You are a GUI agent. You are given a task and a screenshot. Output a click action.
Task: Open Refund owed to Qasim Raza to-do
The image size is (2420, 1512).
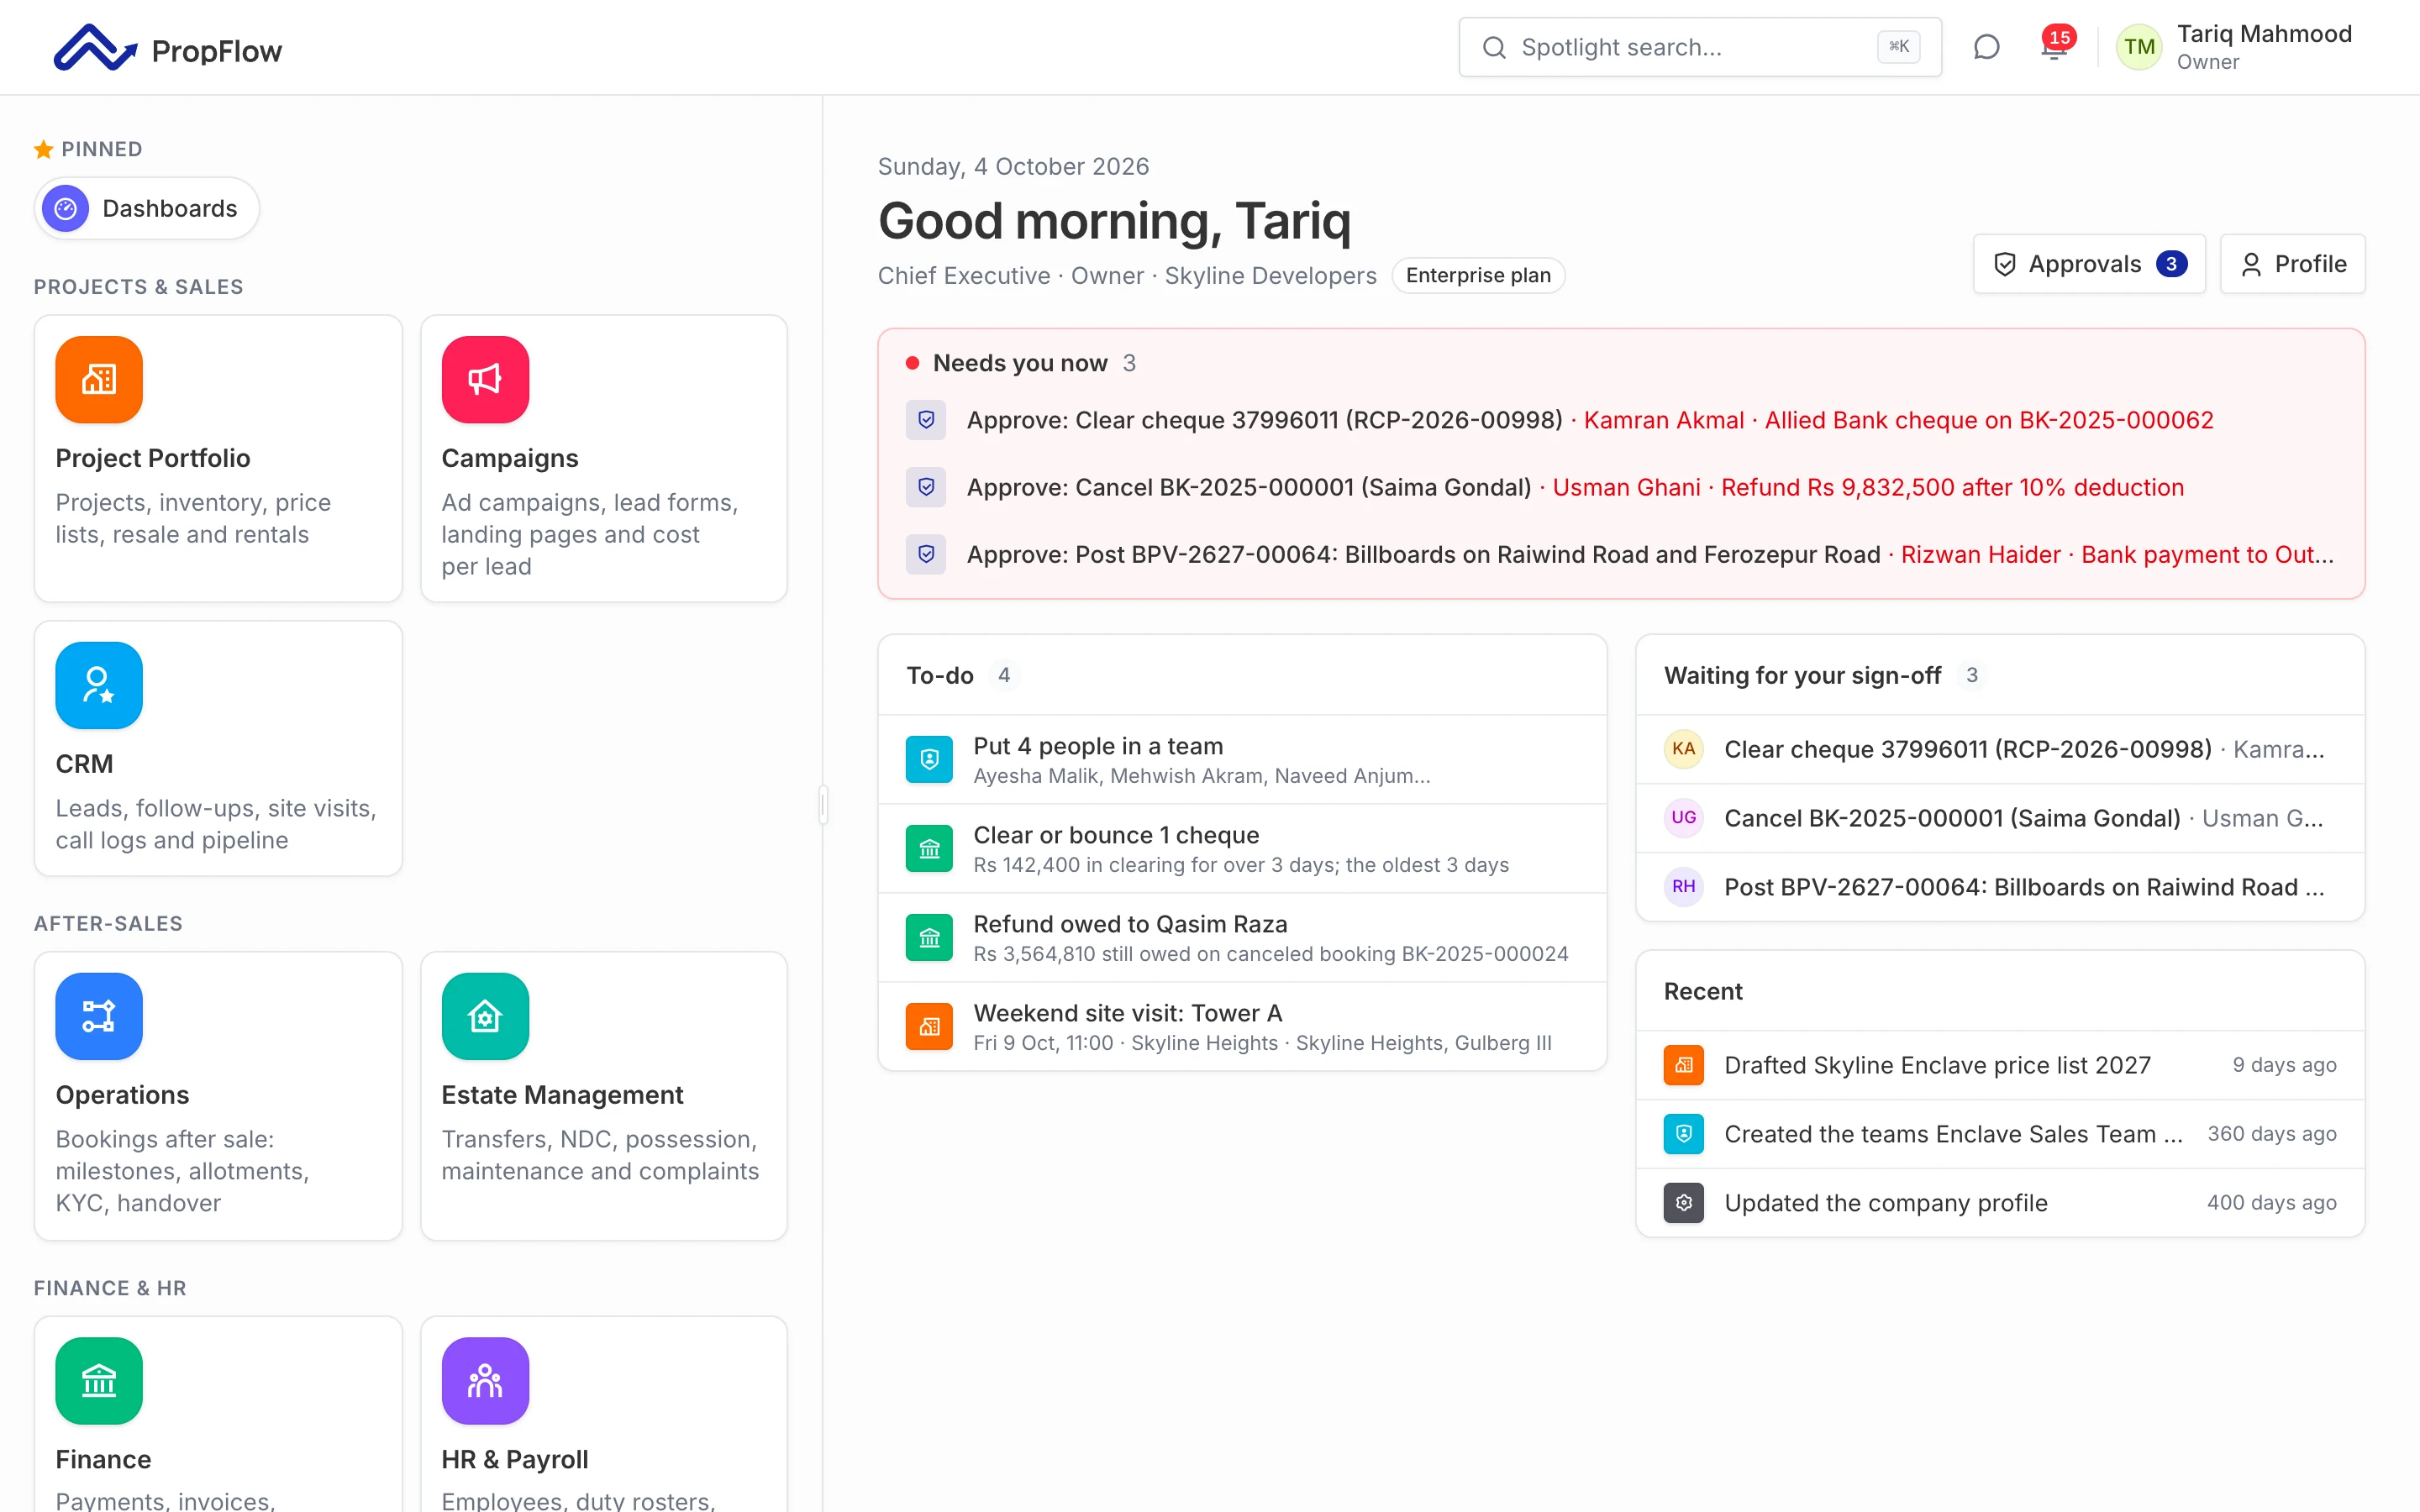(1242, 938)
